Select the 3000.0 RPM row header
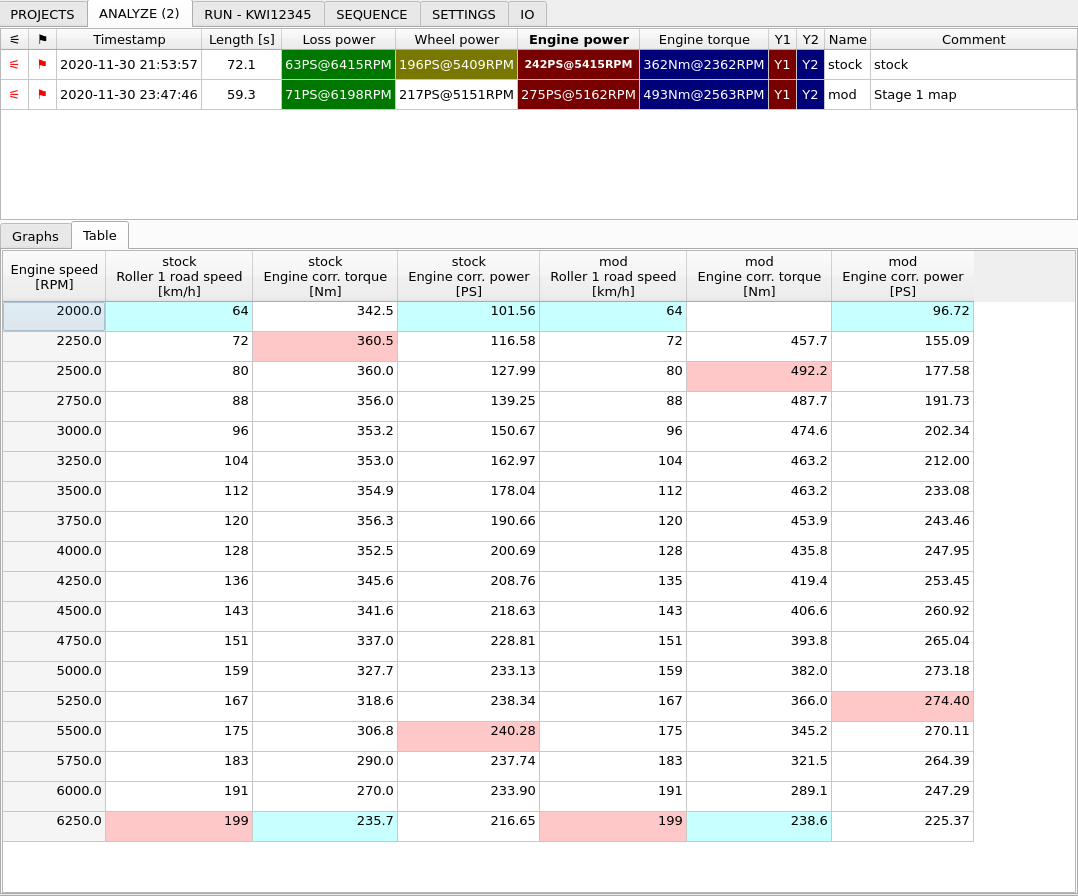The height and width of the screenshot is (896, 1078). 54,437
